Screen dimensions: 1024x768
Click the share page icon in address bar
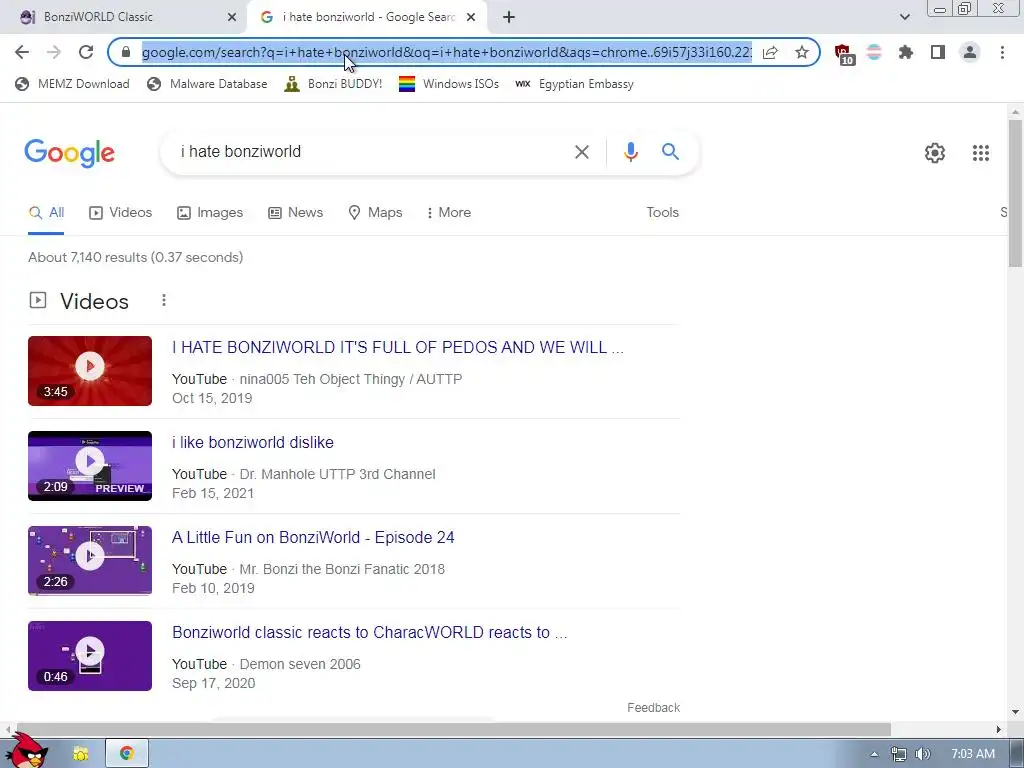pos(770,52)
